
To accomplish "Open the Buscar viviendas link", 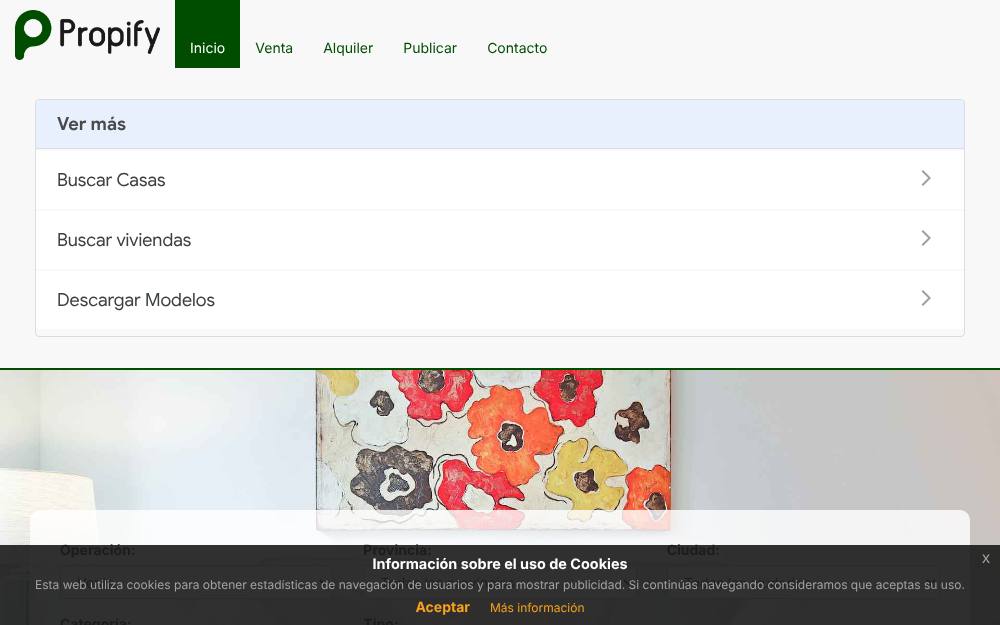I will click(x=499, y=240).
